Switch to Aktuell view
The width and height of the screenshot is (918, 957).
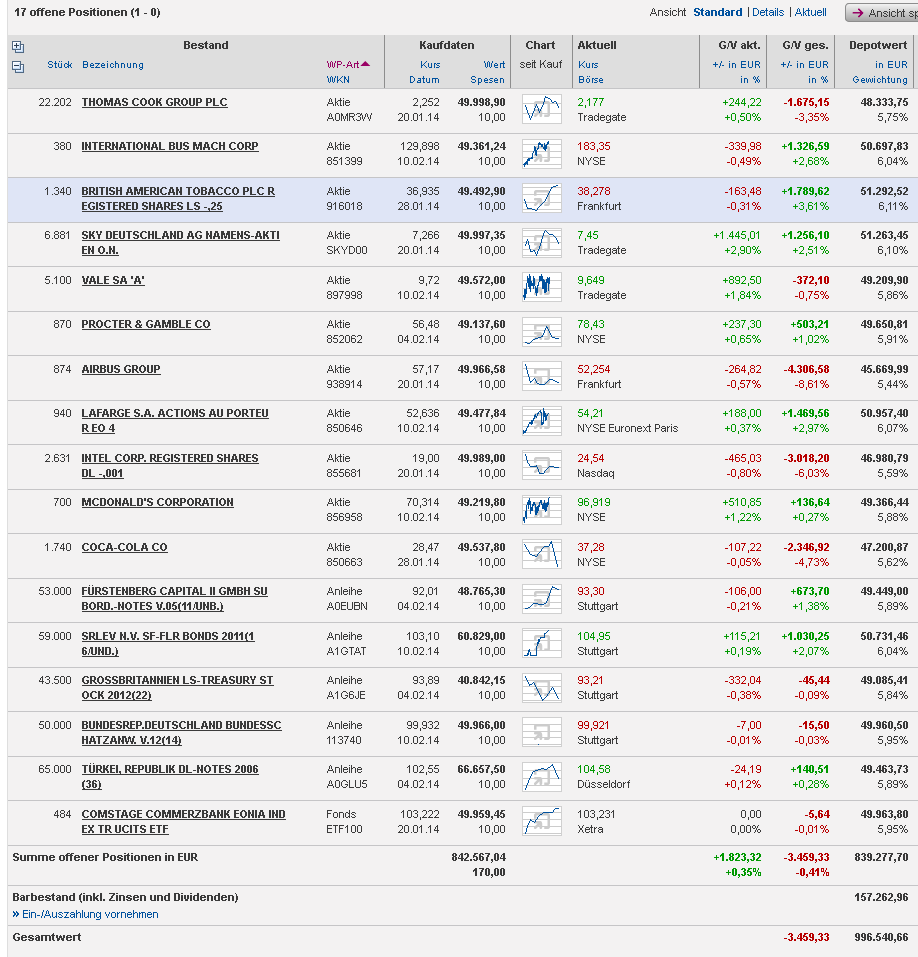point(811,12)
